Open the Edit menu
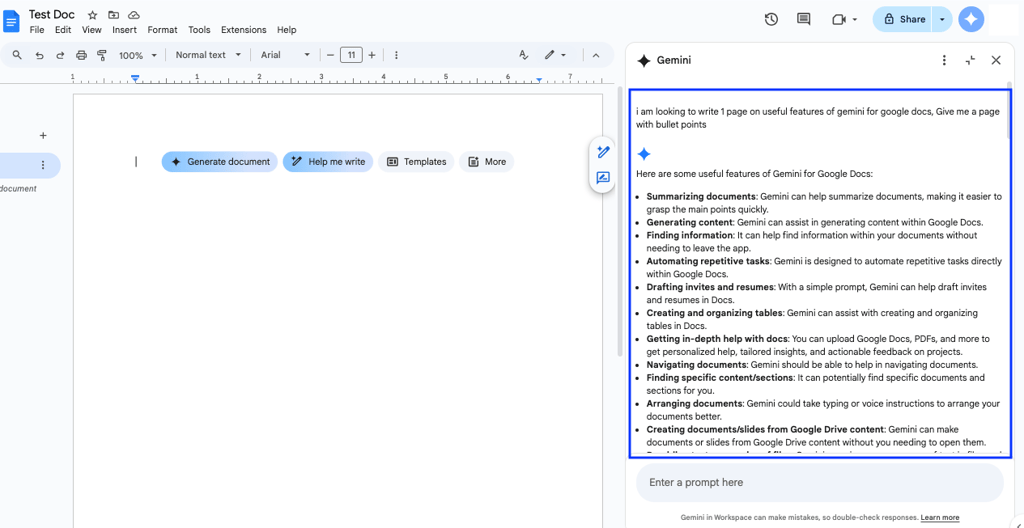The image size is (1024, 528). 63,30
